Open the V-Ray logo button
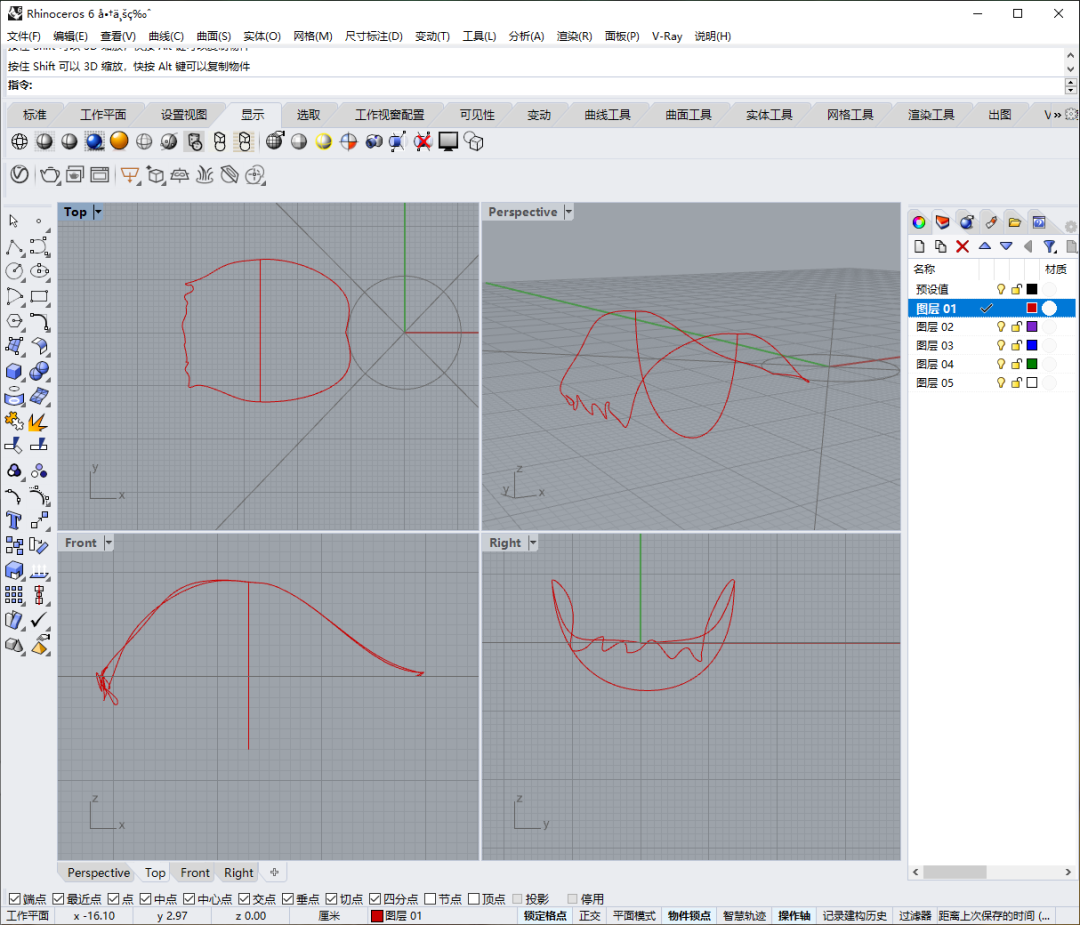This screenshot has height=925, width=1080. tap(20, 174)
